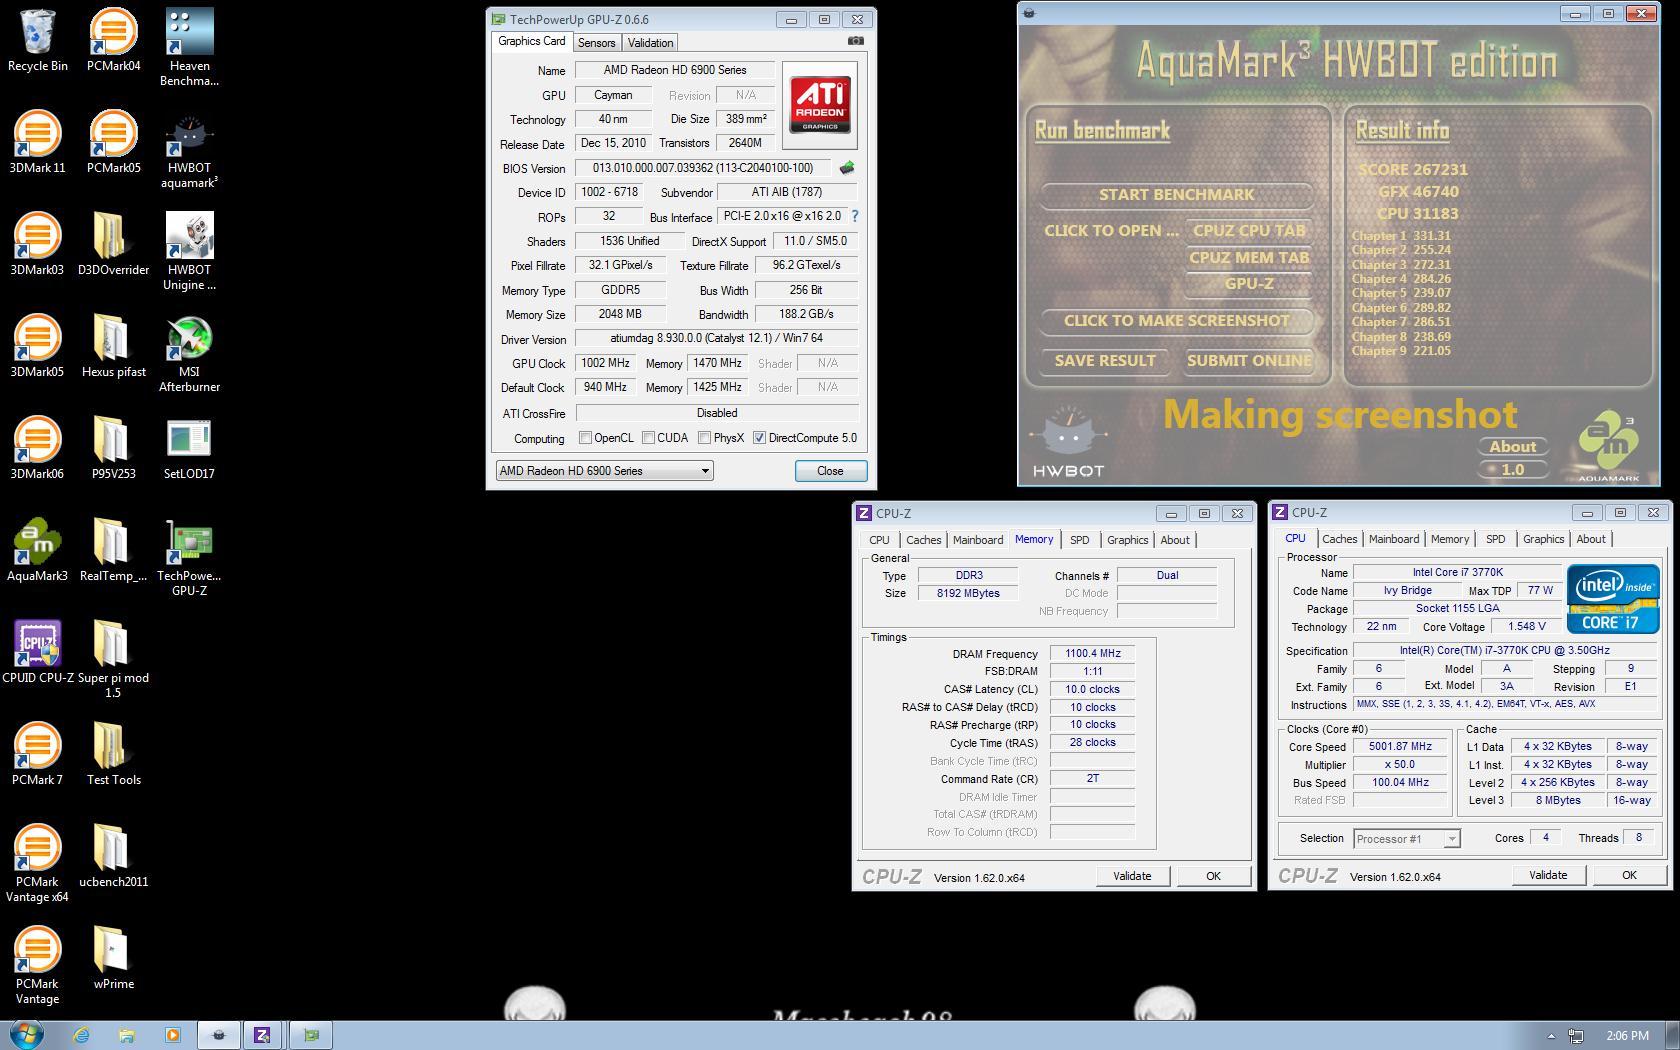1680x1050 pixels.
Task: Open the Mainboard tab in CPU-Z CPU window
Action: coord(1393,539)
